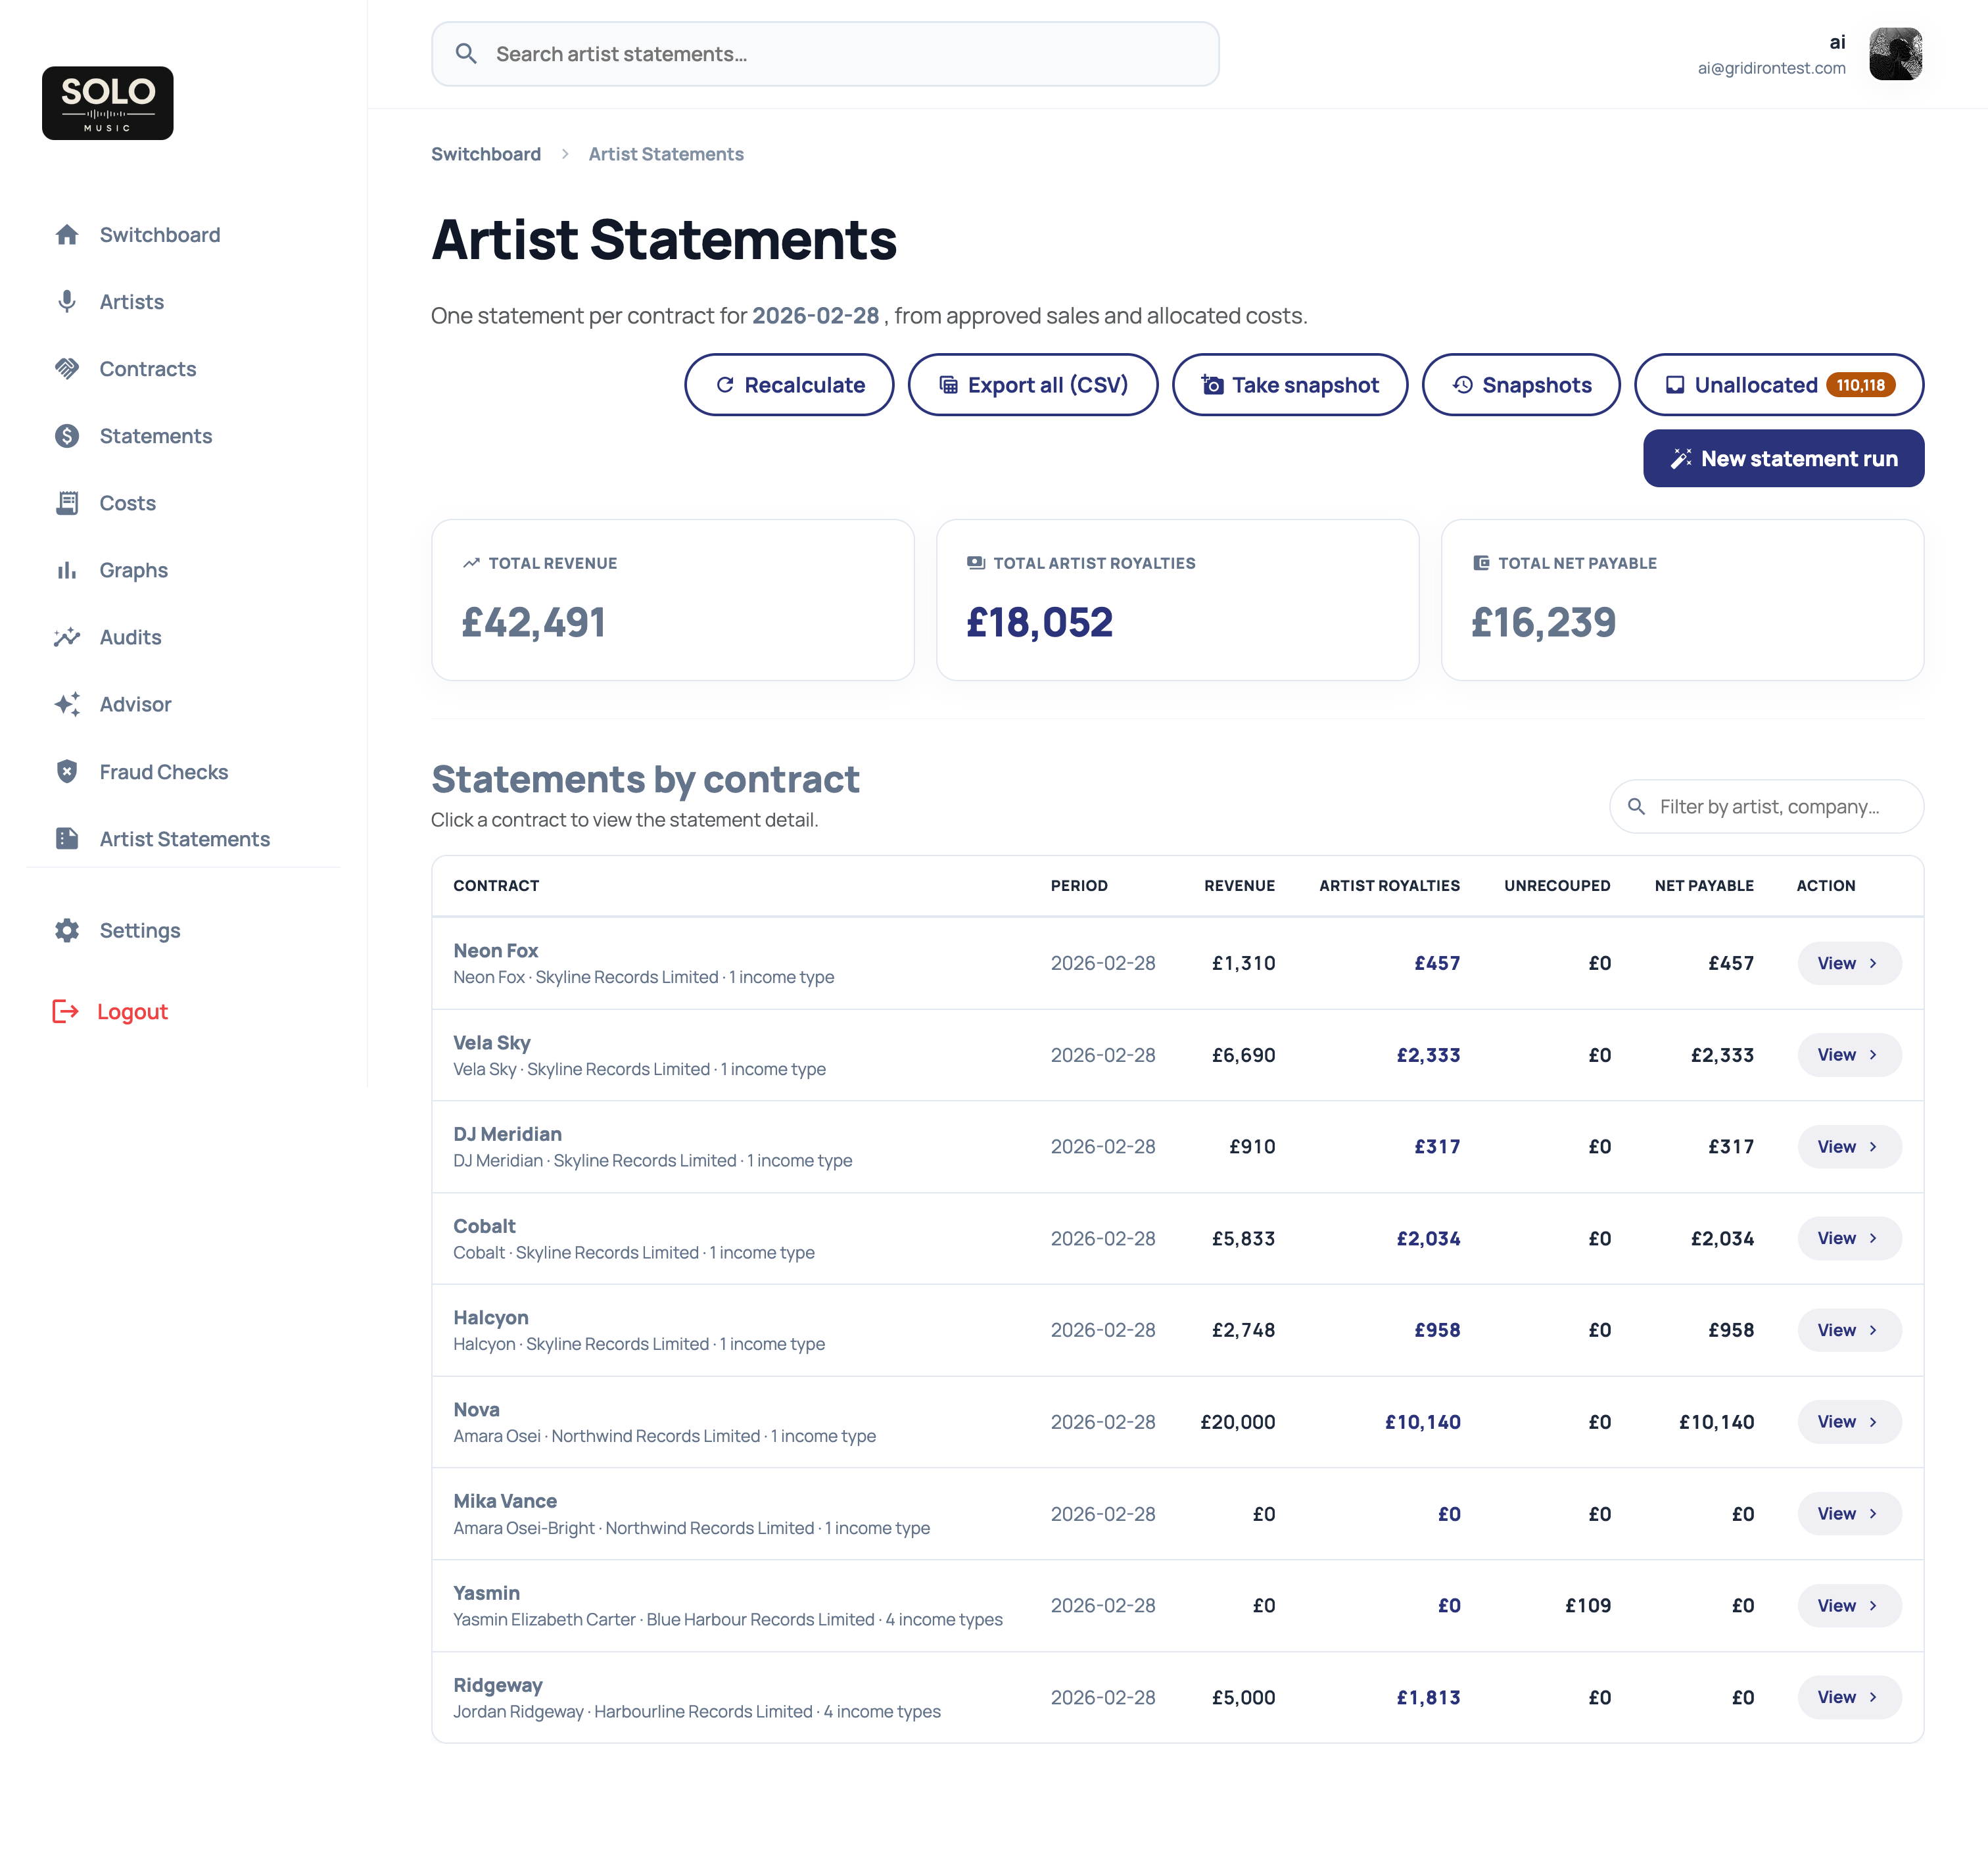
Task: View the Halcyon statement
Action: [x=1850, y=1331]
